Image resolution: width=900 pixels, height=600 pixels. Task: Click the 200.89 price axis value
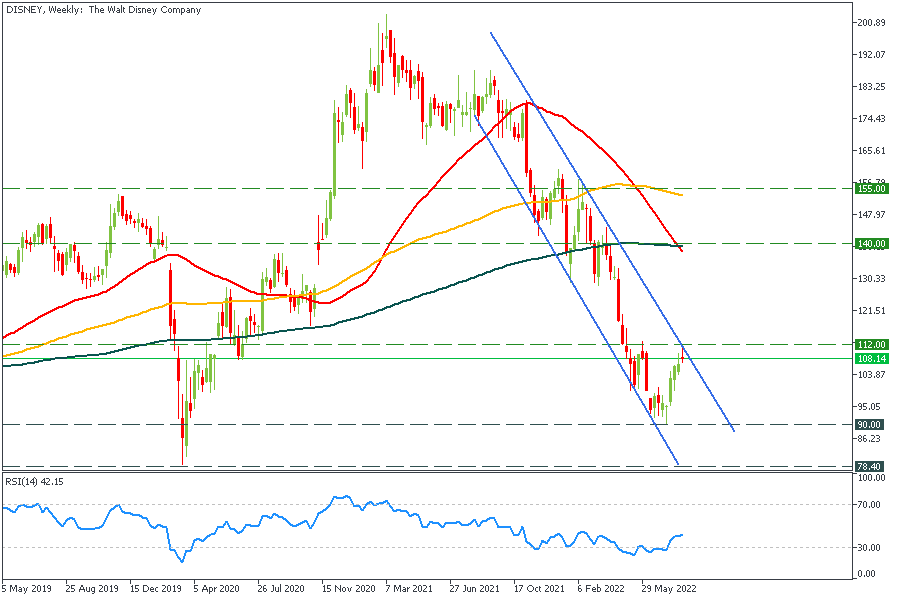click(x=873, y=23)
